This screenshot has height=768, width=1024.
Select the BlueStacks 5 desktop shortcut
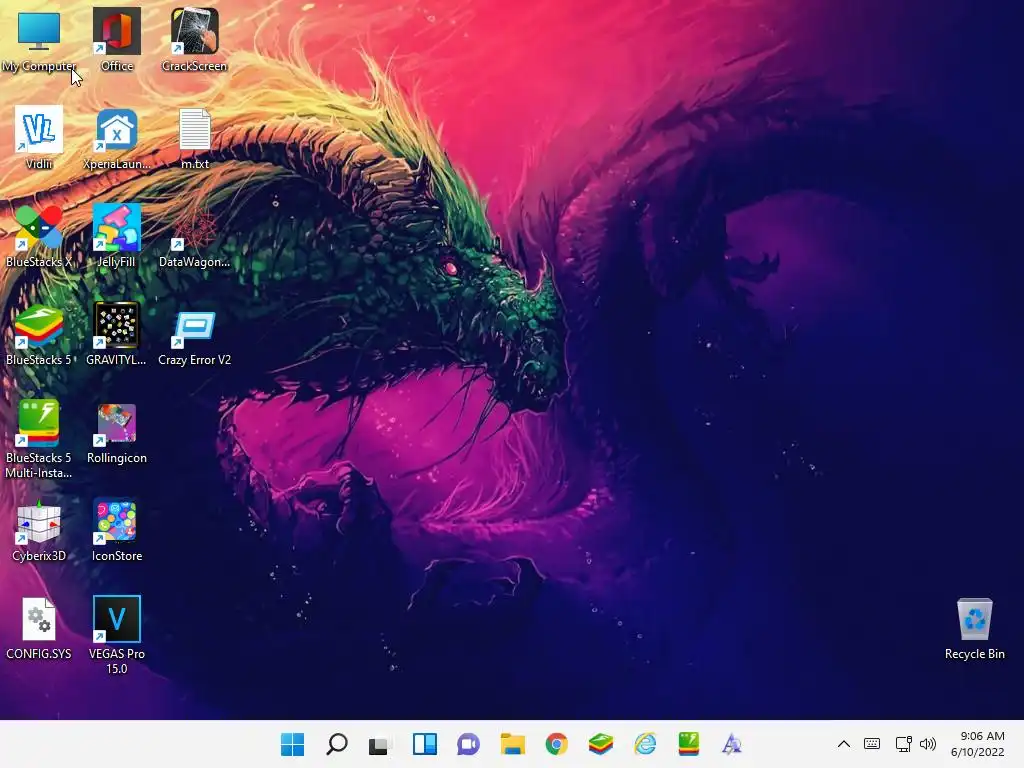pos(39,334)
